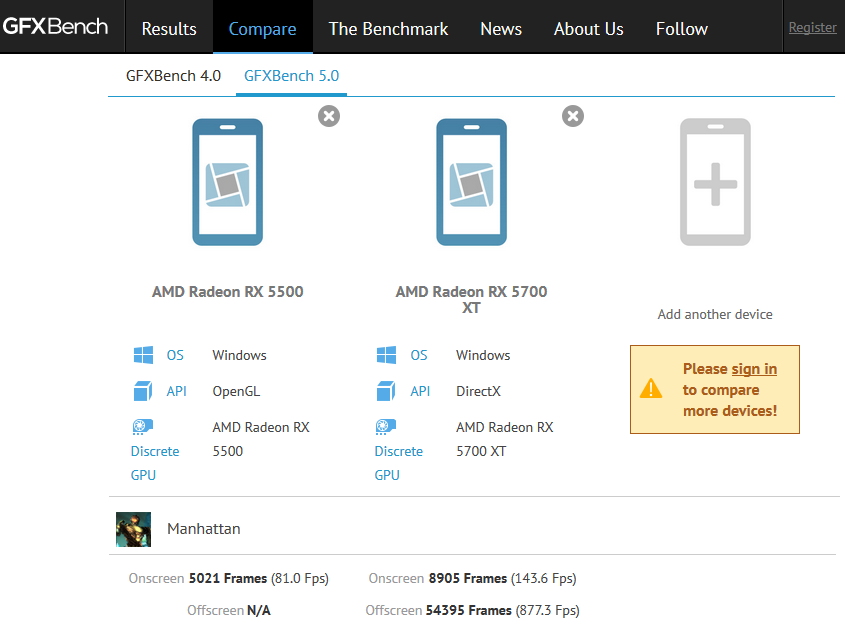Open the About Us page
The height and width of the screenshot is (628, 845).
tap(588, 29)
